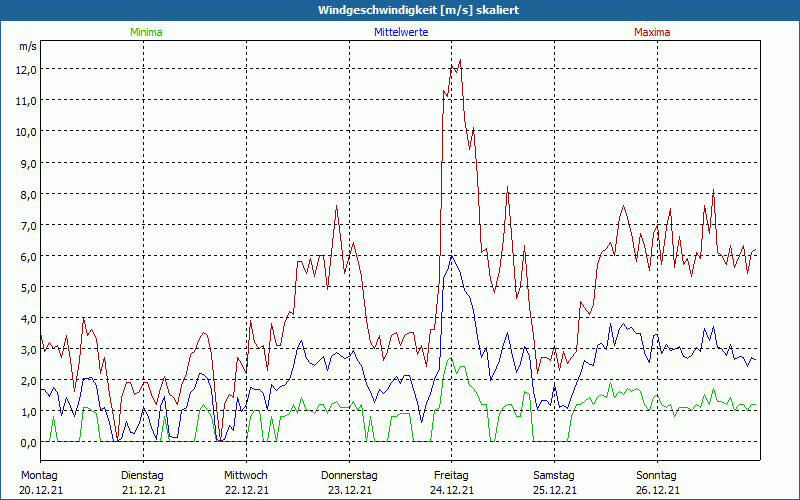Screen dimensions: 800x500
Task: Click the red Maxima legend label
Action: click(x=652, y=32)
